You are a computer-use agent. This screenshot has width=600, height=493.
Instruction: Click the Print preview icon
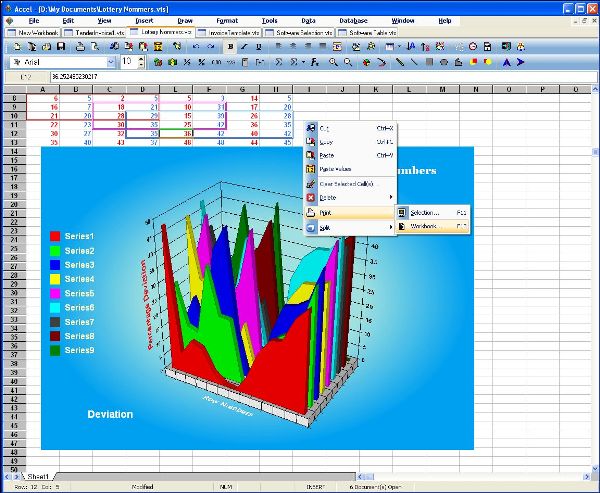(x=95, y=47)
